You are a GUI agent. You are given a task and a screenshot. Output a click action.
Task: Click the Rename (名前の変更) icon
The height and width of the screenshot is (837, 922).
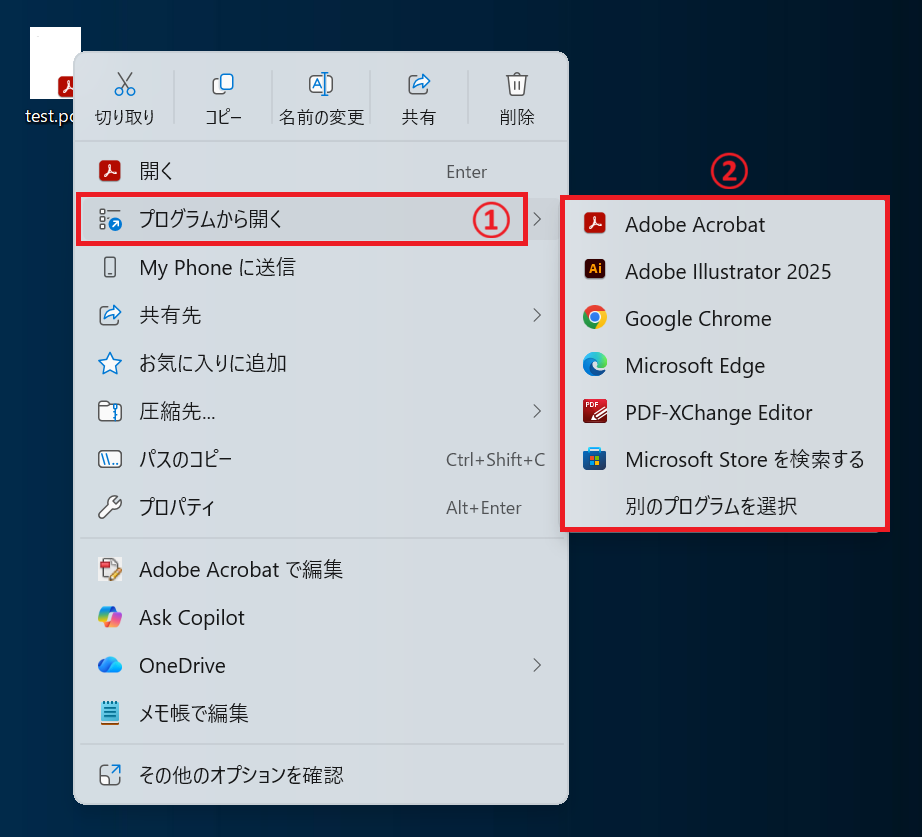(x=320, y=85)
